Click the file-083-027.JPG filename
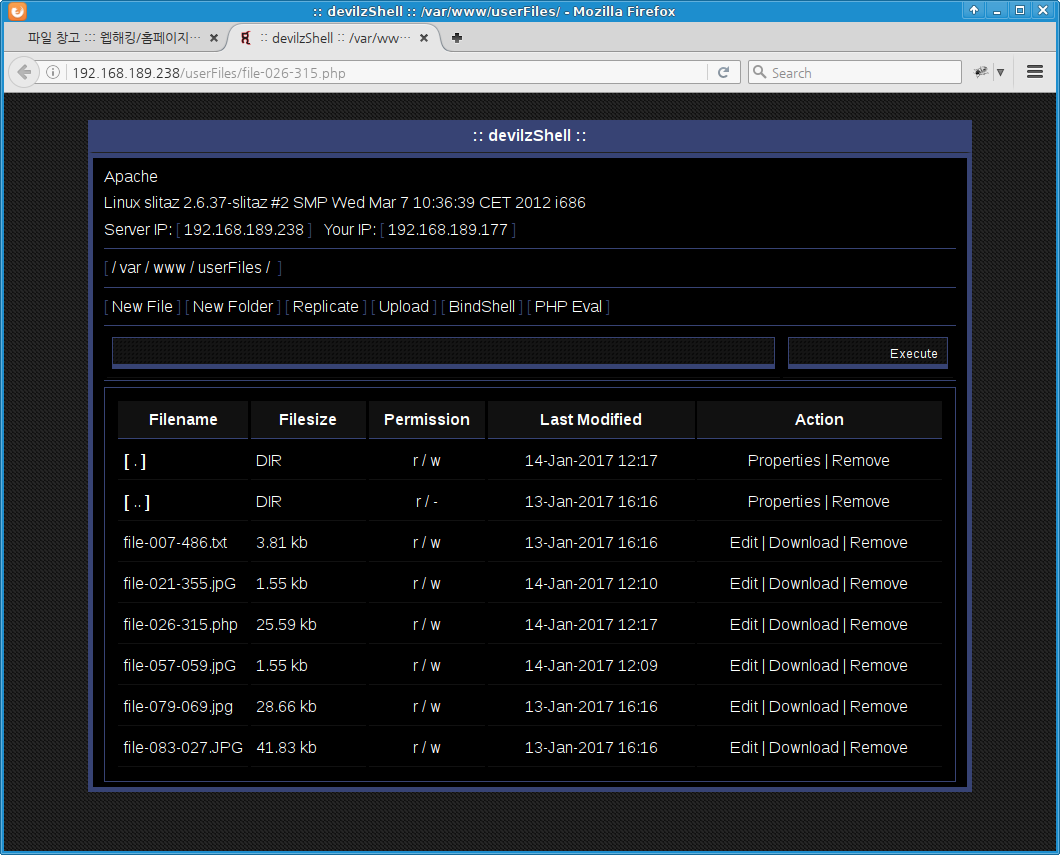This screenshot has width=1060, height=855. [x=183, y=748]
